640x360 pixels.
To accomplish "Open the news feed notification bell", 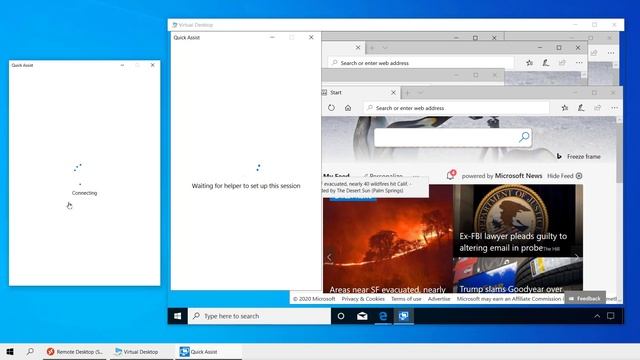I will [450, 175].
